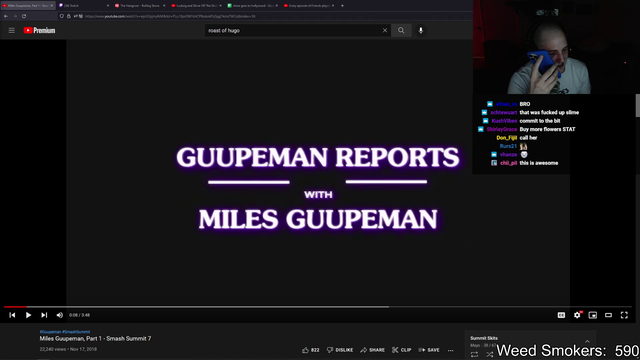Click the magnifier search button
This screenshot has height=360, width=640.
(x=401, y=31)
